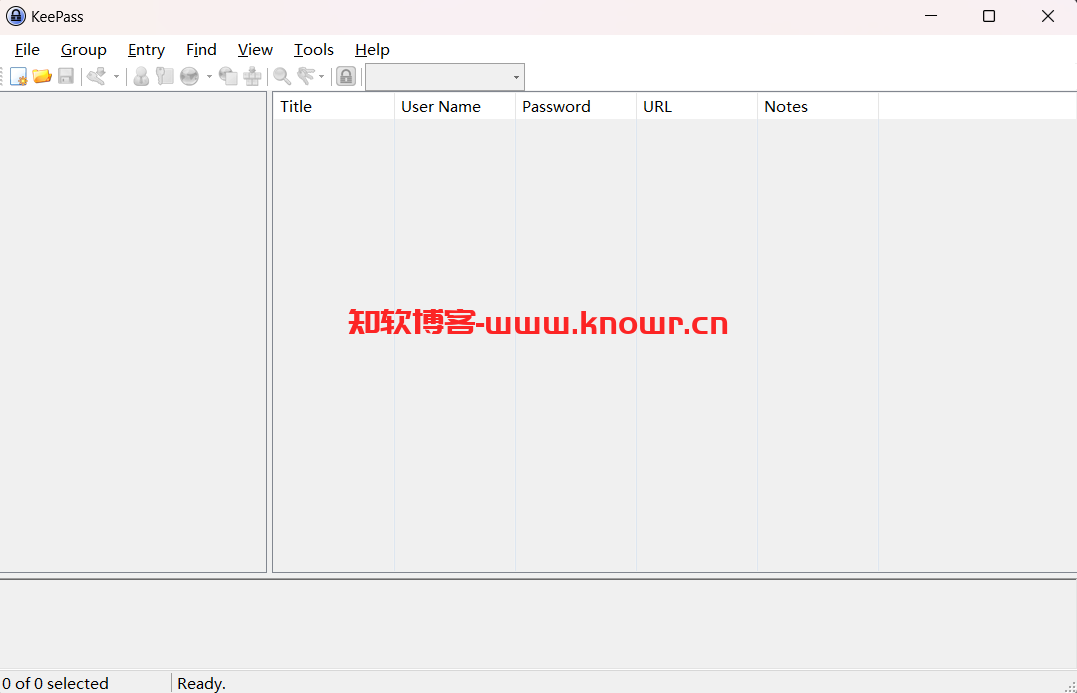1077x693 pixels.
Task: Open the Find menu
Action: coord(201,49)
